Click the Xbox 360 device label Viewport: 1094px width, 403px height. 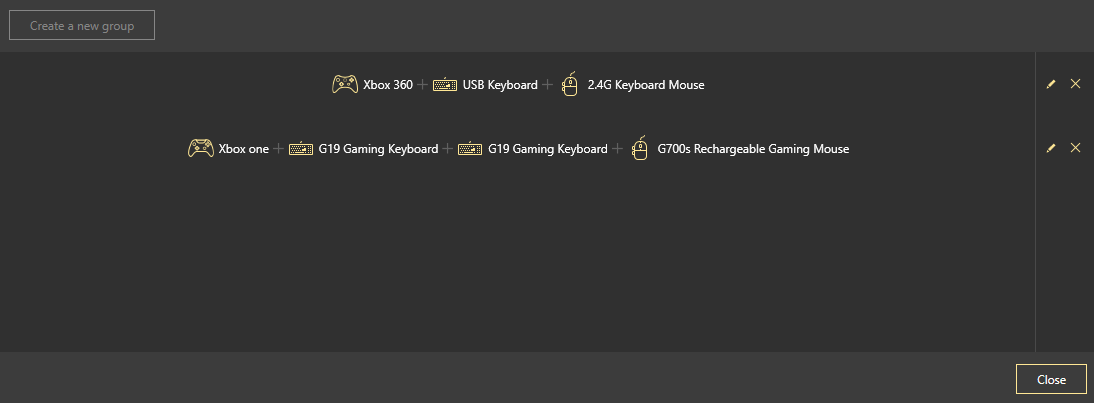coord(388,85)
